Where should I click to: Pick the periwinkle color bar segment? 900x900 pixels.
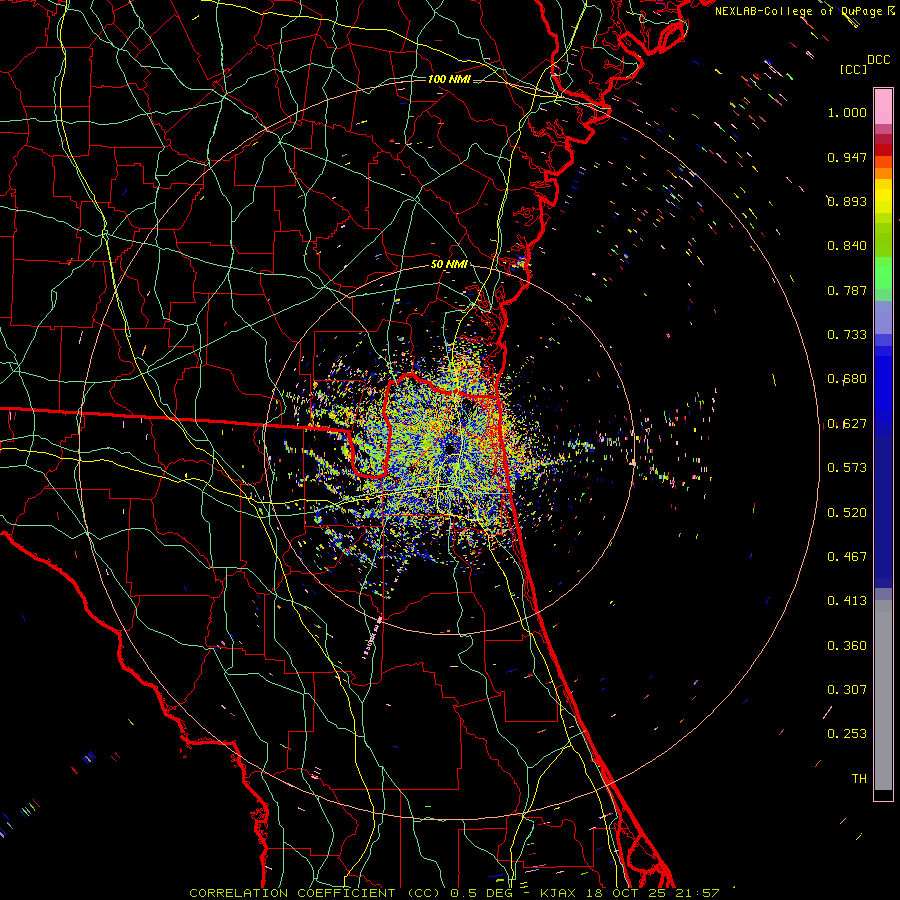pyautogui.click(x=883, y=317)
